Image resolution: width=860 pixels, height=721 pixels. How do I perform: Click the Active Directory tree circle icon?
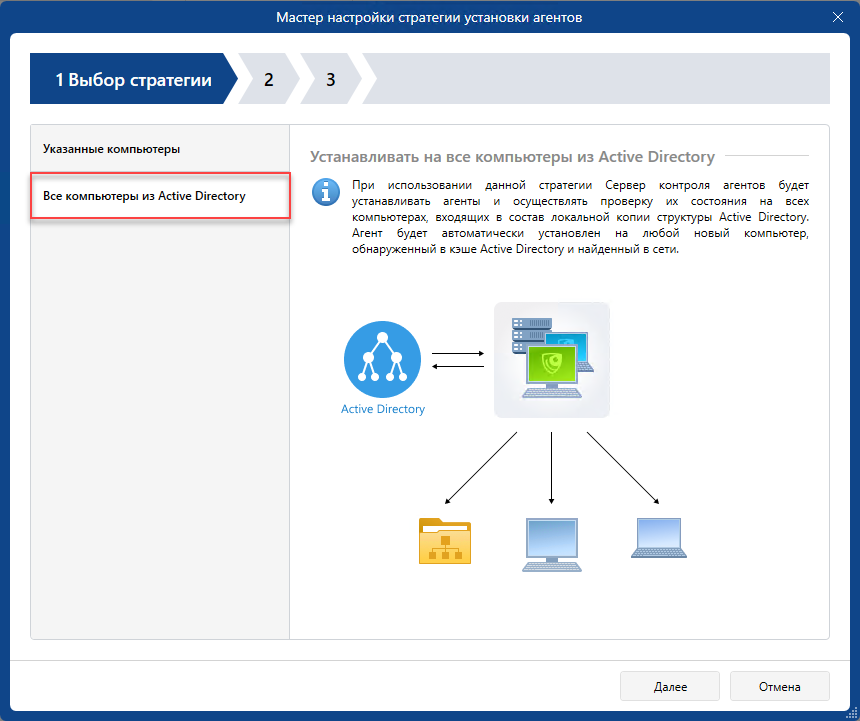pos(382,359)
